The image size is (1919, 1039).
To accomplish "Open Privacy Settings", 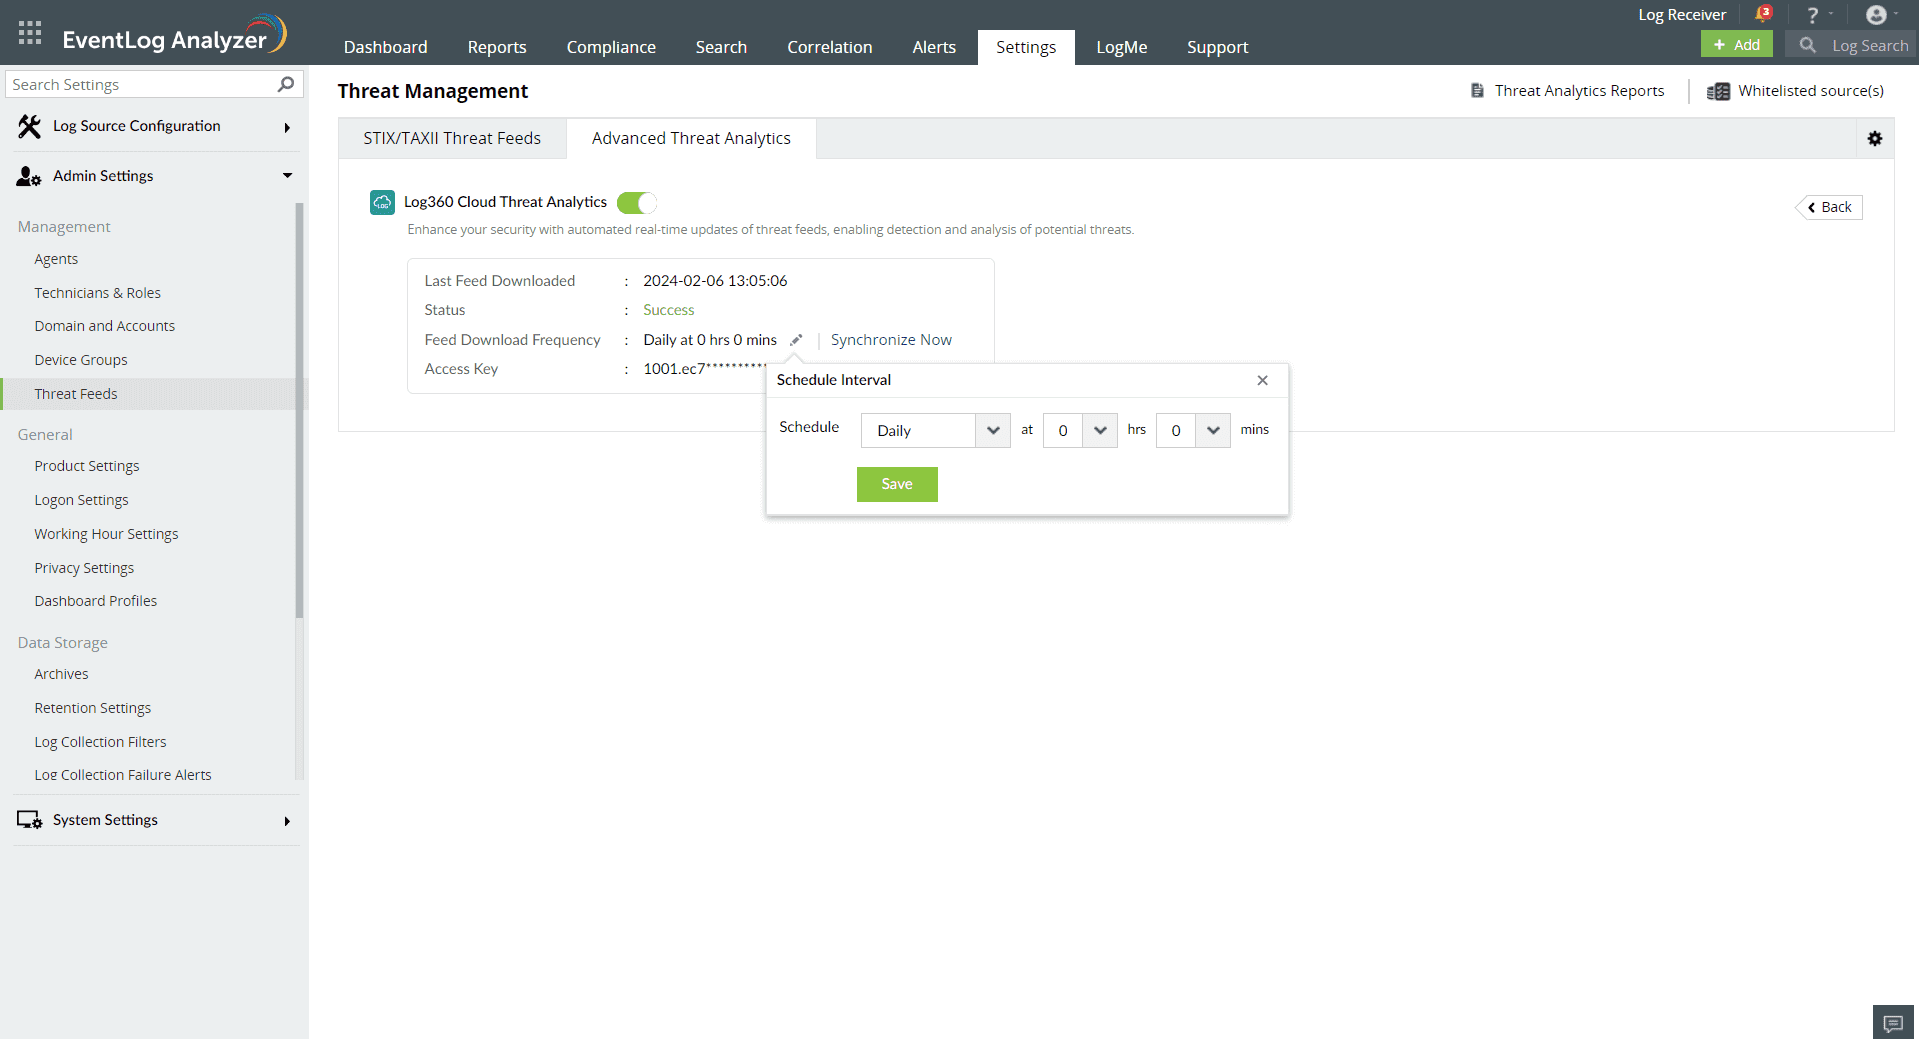I will click(x=84, y=568).
